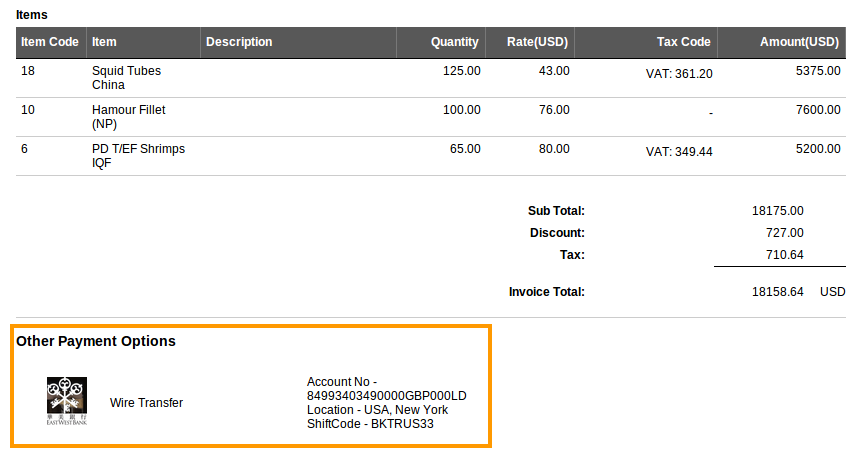Click the ShiftCode BKTRUS33 text
Image resolution: width=858 pixels, height=464 pixels.
(370, 424)
